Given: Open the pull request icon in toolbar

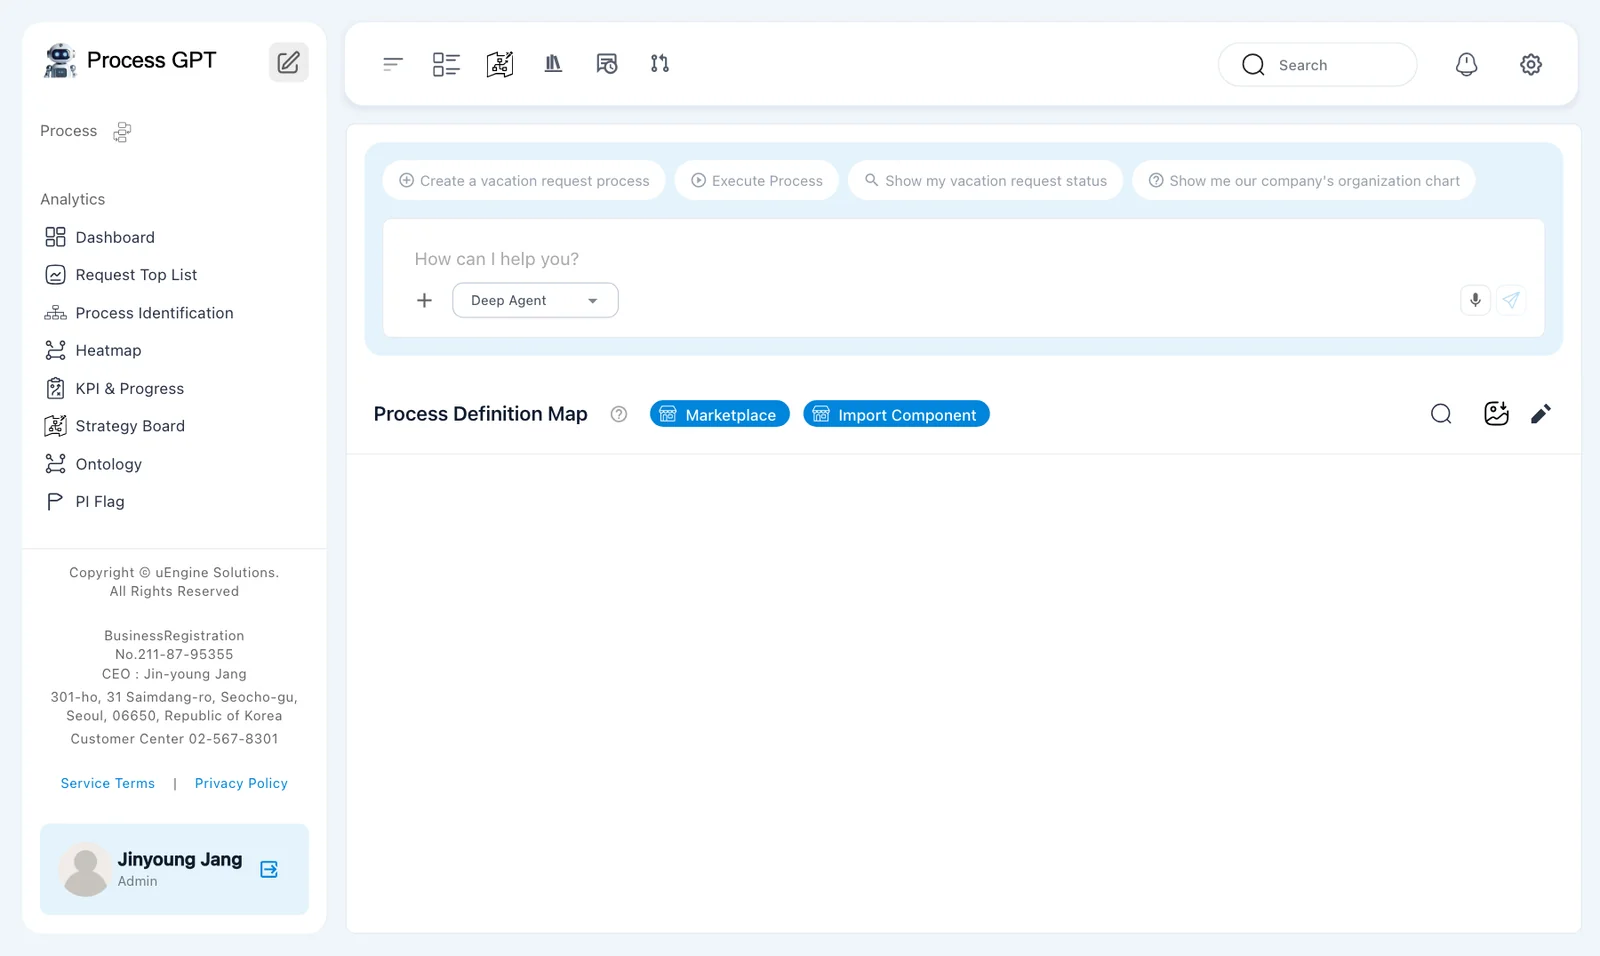Looking at the screenshot, I should click(x=660, y=64).
